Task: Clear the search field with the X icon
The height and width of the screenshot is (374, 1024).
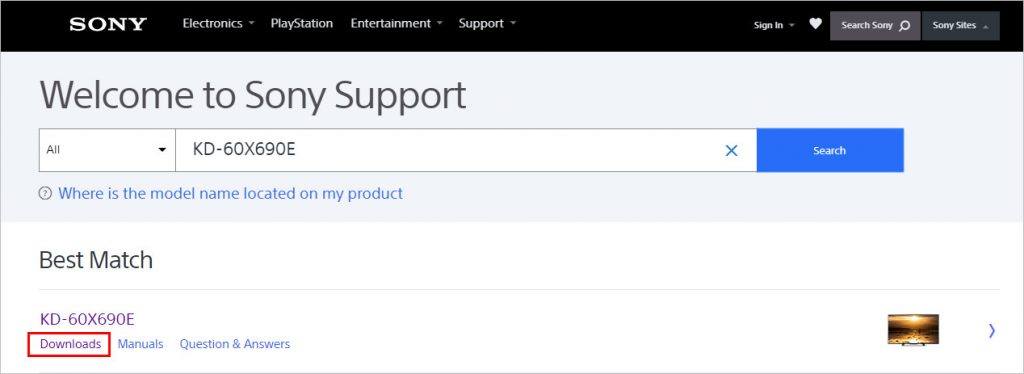Action: click(x=731, y=151)
